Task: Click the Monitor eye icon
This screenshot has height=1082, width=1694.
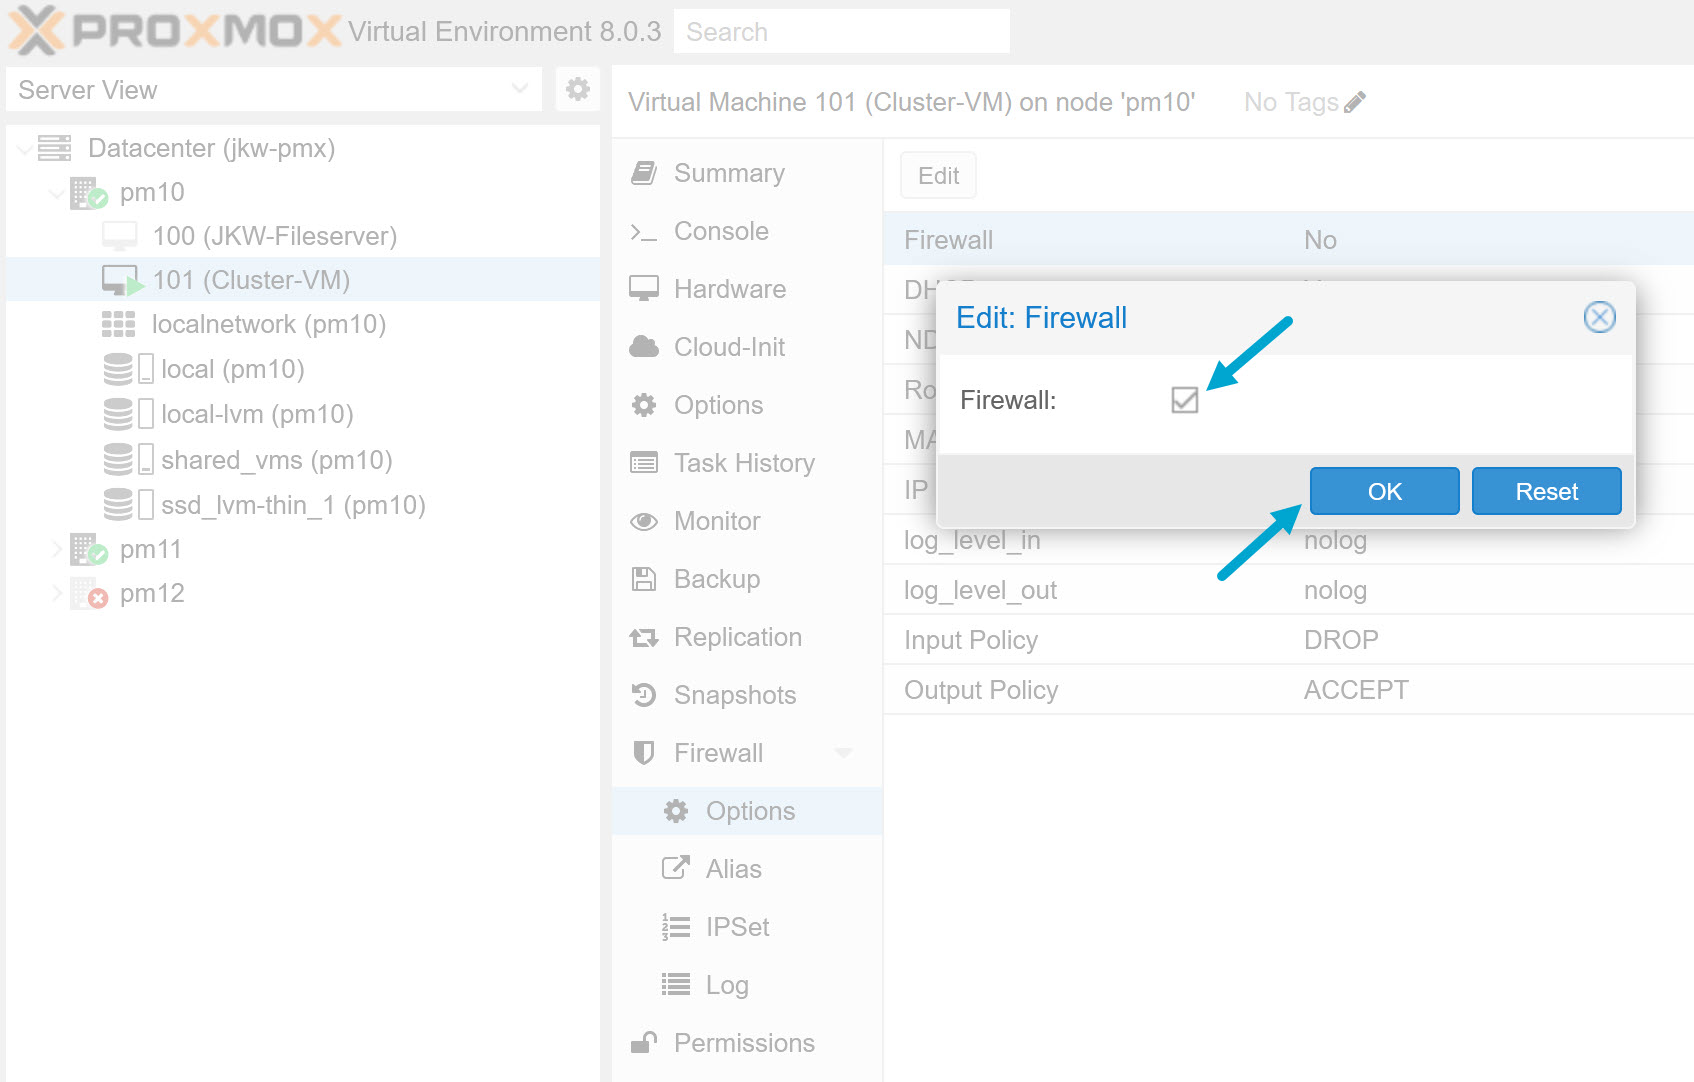Action: point(644,521)
